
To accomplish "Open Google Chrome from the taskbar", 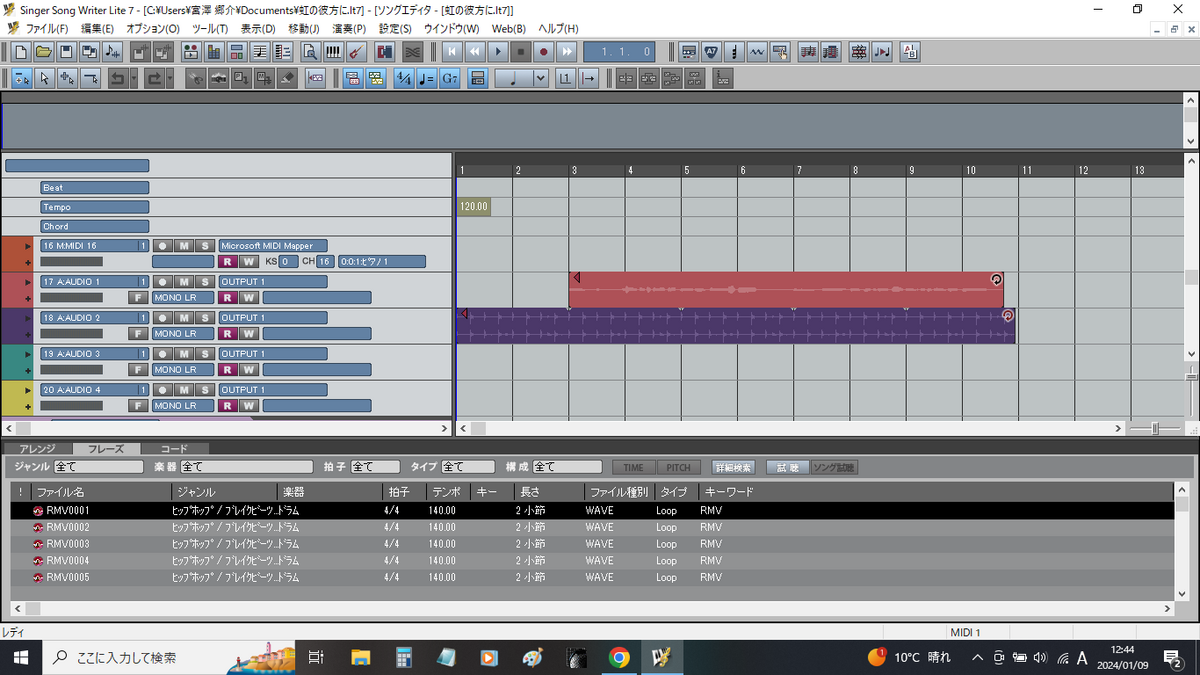I will pos(619,657).
